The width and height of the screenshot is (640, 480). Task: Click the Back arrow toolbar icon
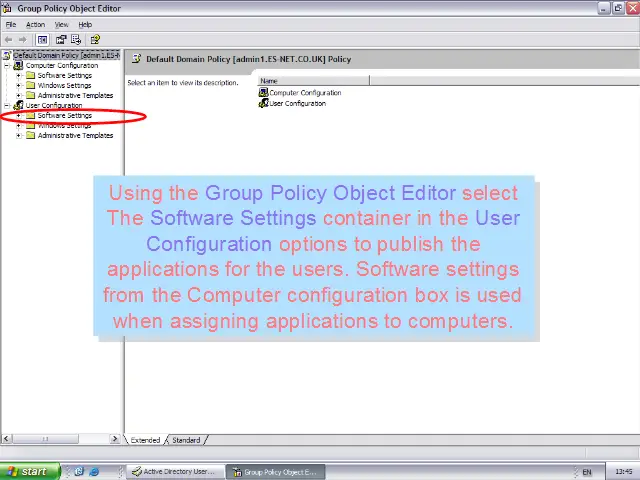[9, 40]
